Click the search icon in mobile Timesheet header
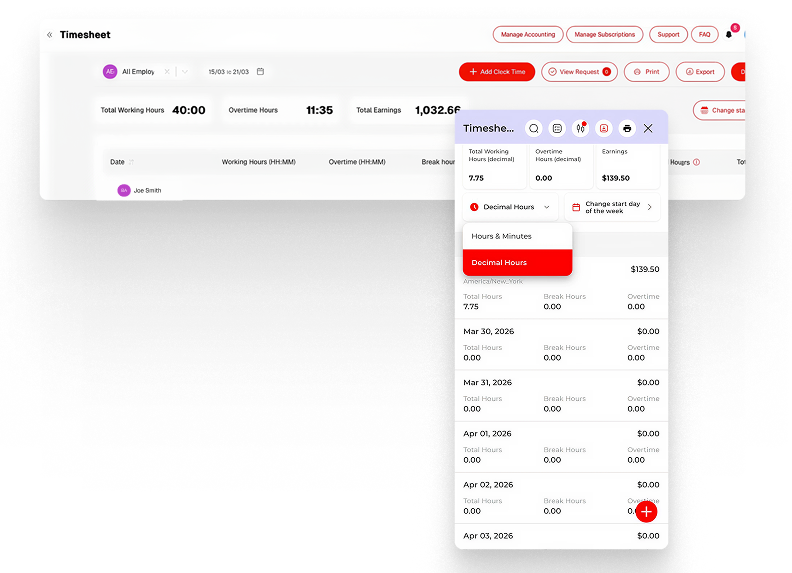This screenshot has width=792, height=573. point(534,128)
